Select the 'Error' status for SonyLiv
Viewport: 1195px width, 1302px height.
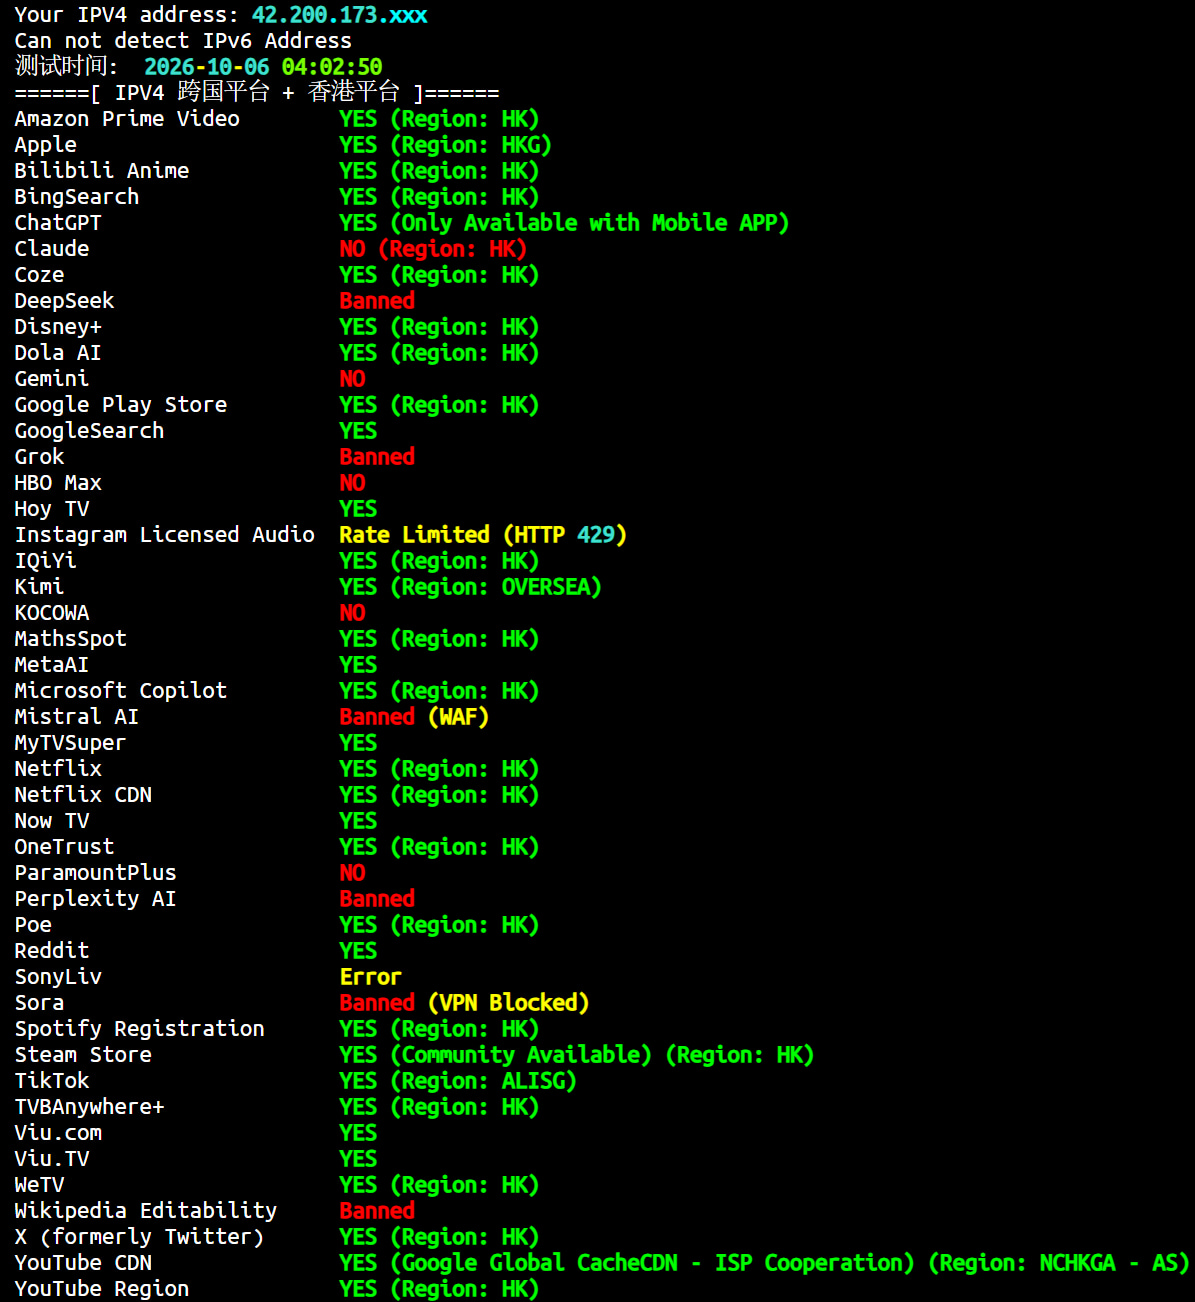[x=371, y=977]
